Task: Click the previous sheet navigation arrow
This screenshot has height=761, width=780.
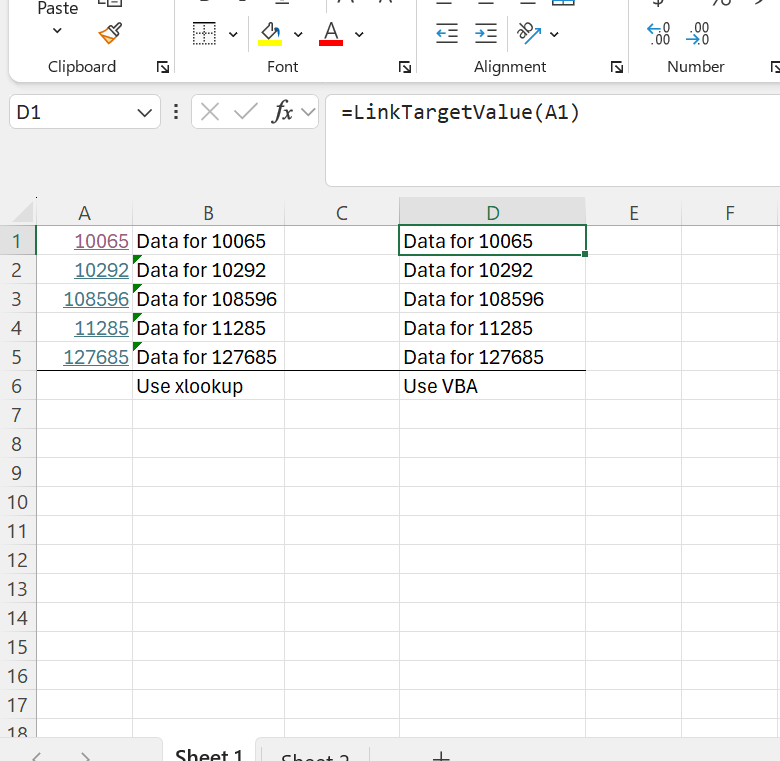Action: pos(36,757)
